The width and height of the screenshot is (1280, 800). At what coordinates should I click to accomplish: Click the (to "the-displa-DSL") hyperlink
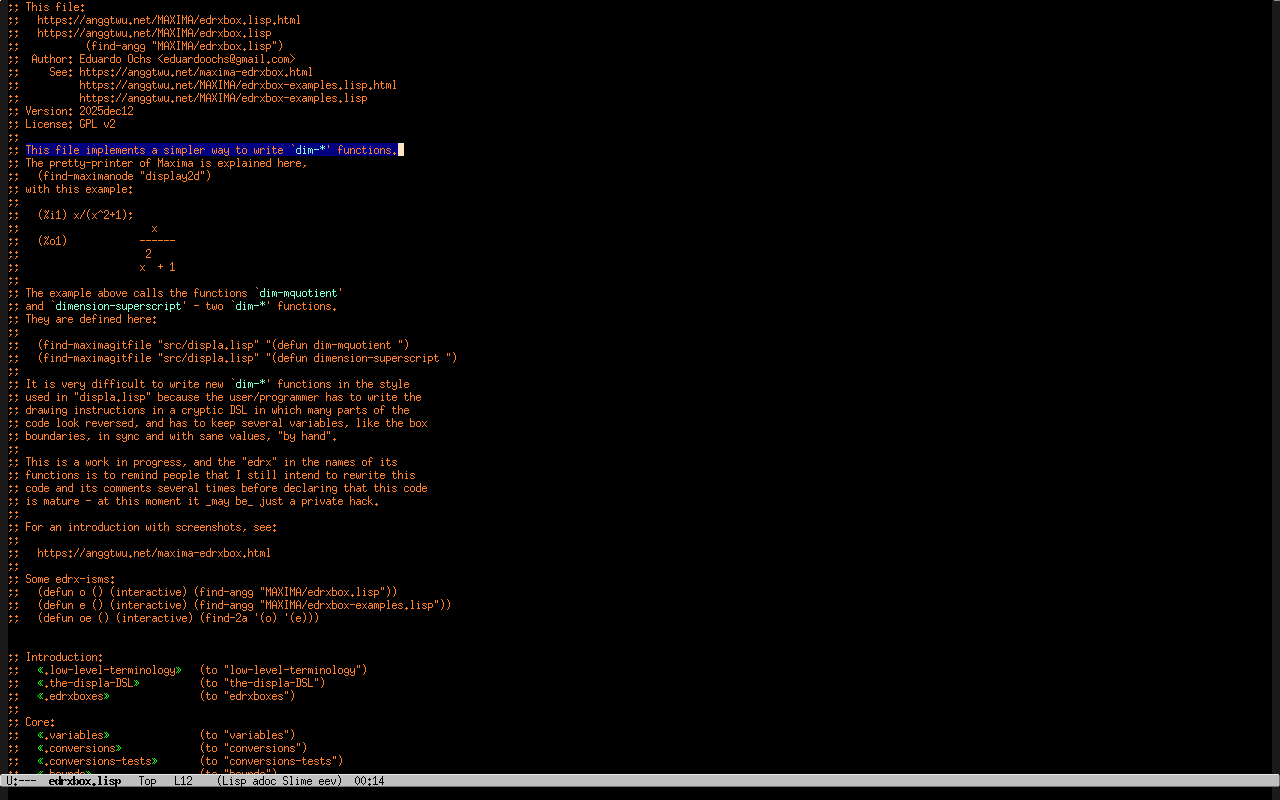(x=262, y=683)
